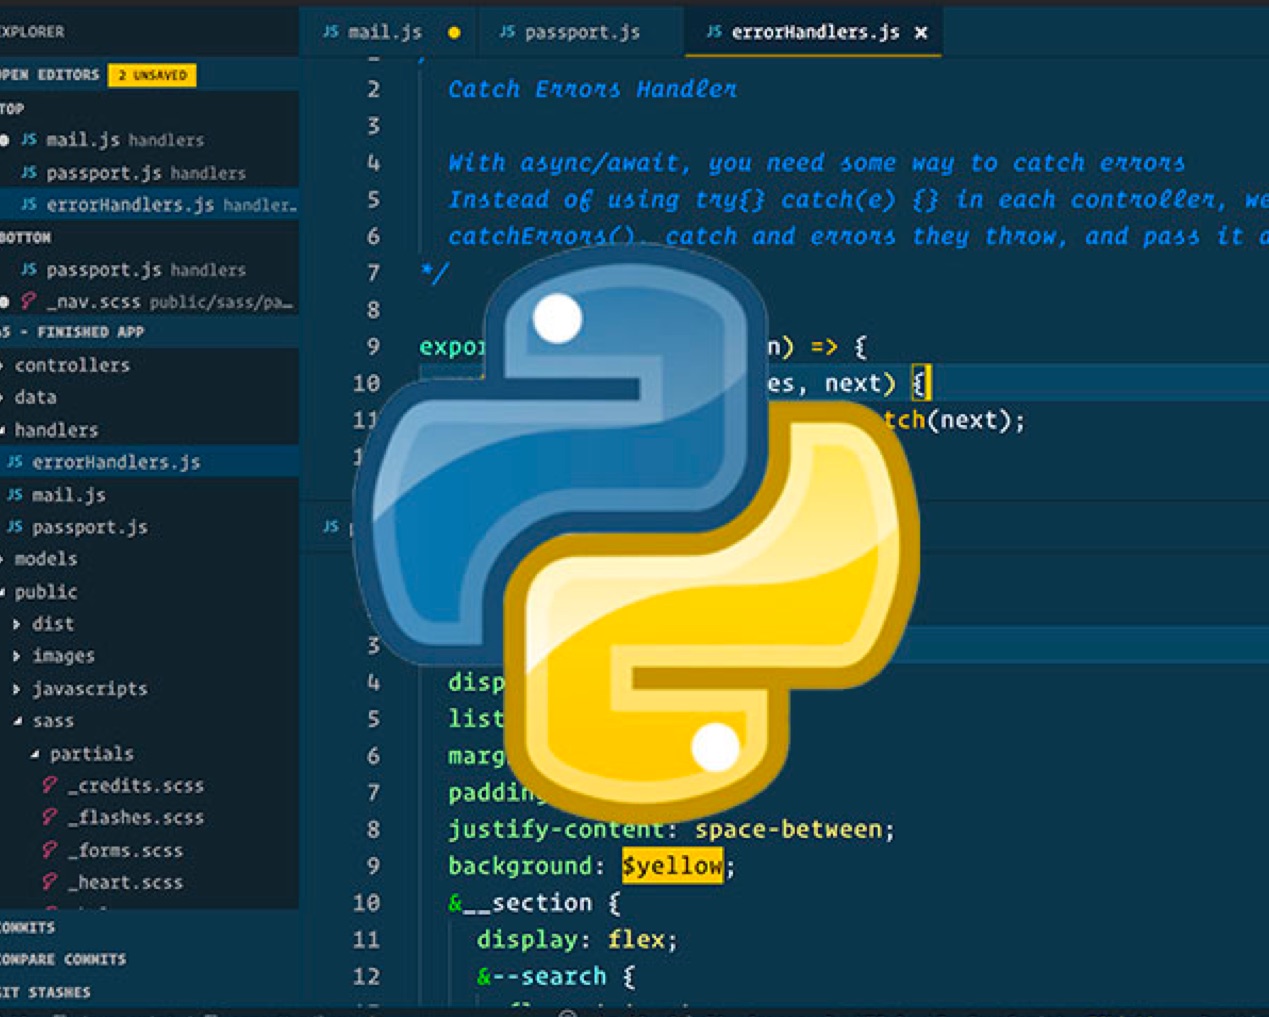This screenshot has width=1269, height=1017.
Task: Click the "Catch Errors Handler" comment line
Action: click(592, 89)
